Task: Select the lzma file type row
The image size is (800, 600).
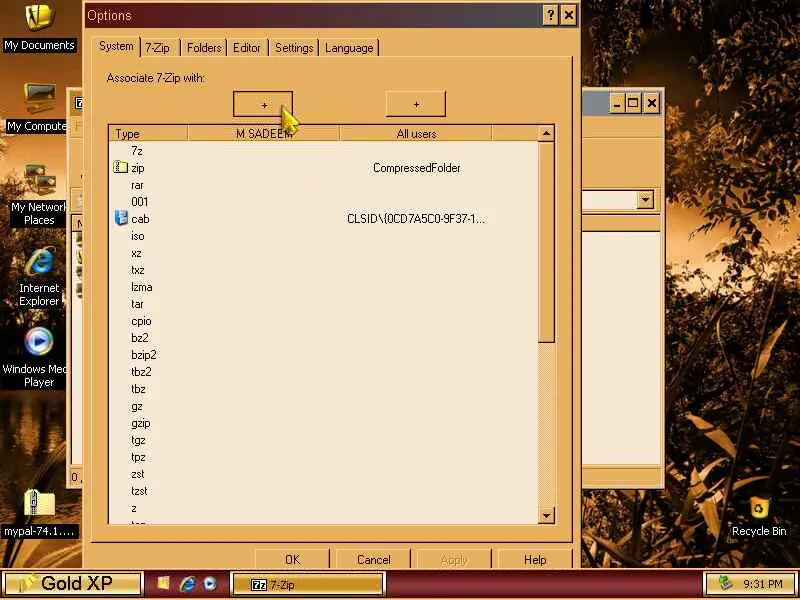Action: [323, 287]
